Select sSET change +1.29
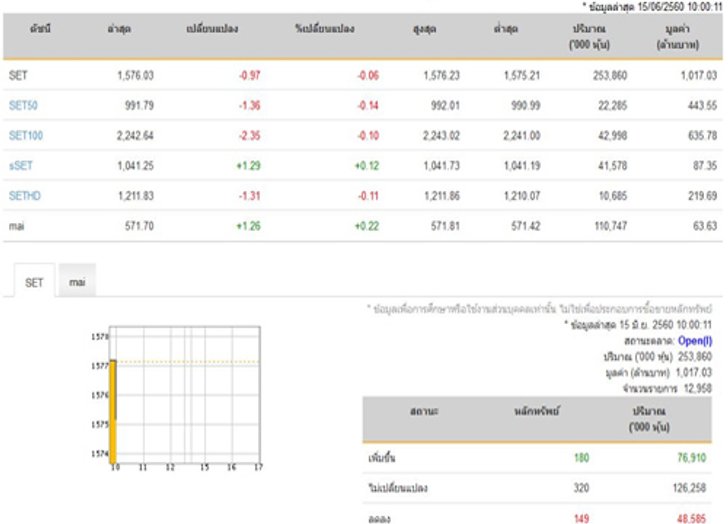728x524 pixels. pos(248,166)
